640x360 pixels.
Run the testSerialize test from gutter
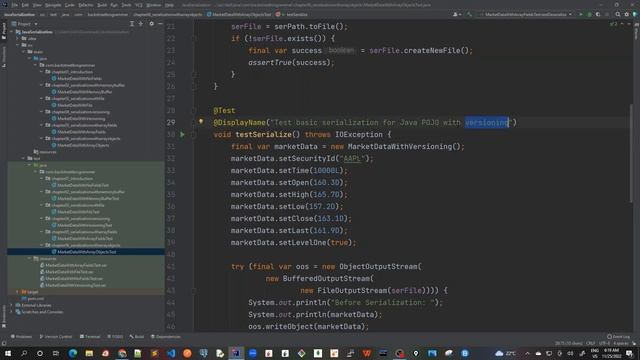(182, 134)
